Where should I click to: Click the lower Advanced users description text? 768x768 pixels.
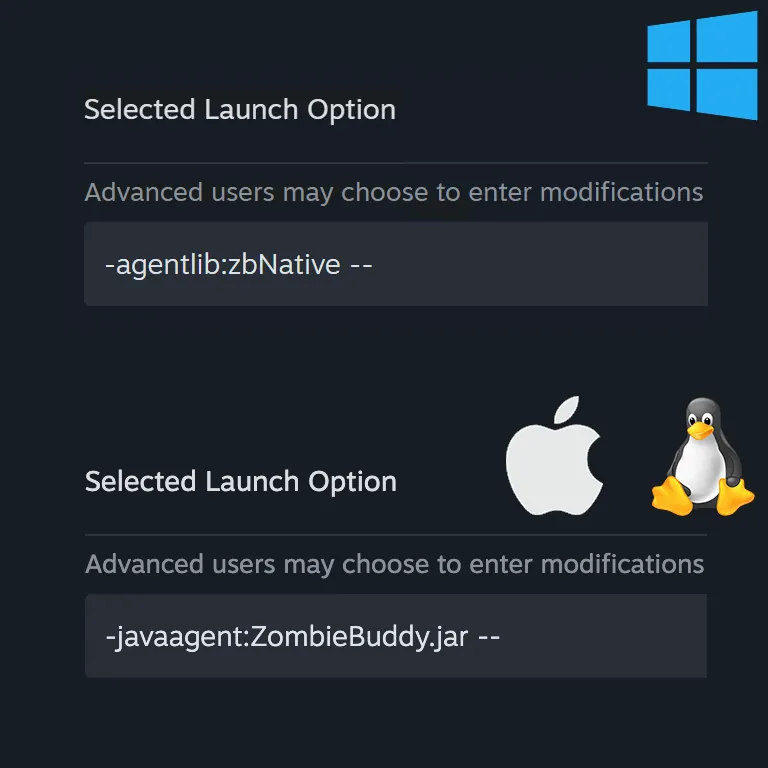click(395, 564)
